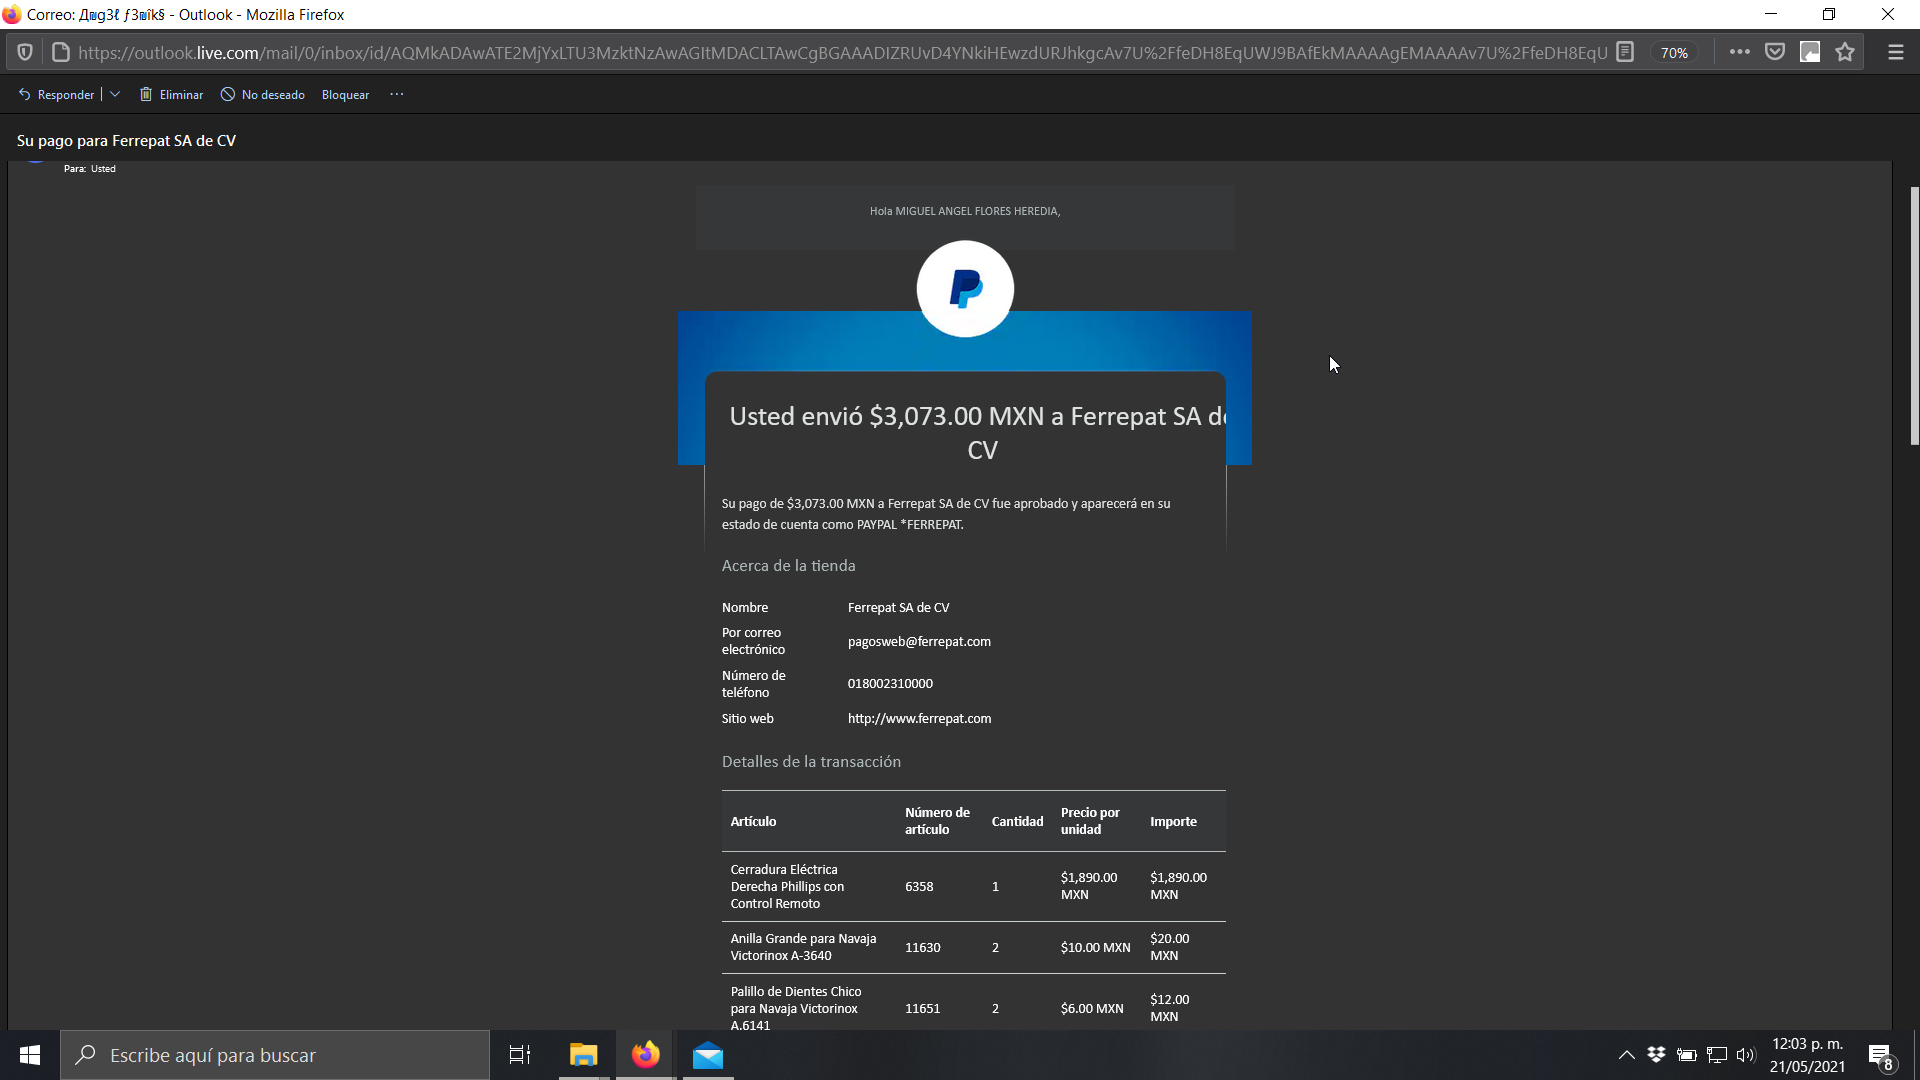This screenshot has width=1920, height=1080.
Task: Click the vertical scrollbar of the email
Action: (1914, 316)
